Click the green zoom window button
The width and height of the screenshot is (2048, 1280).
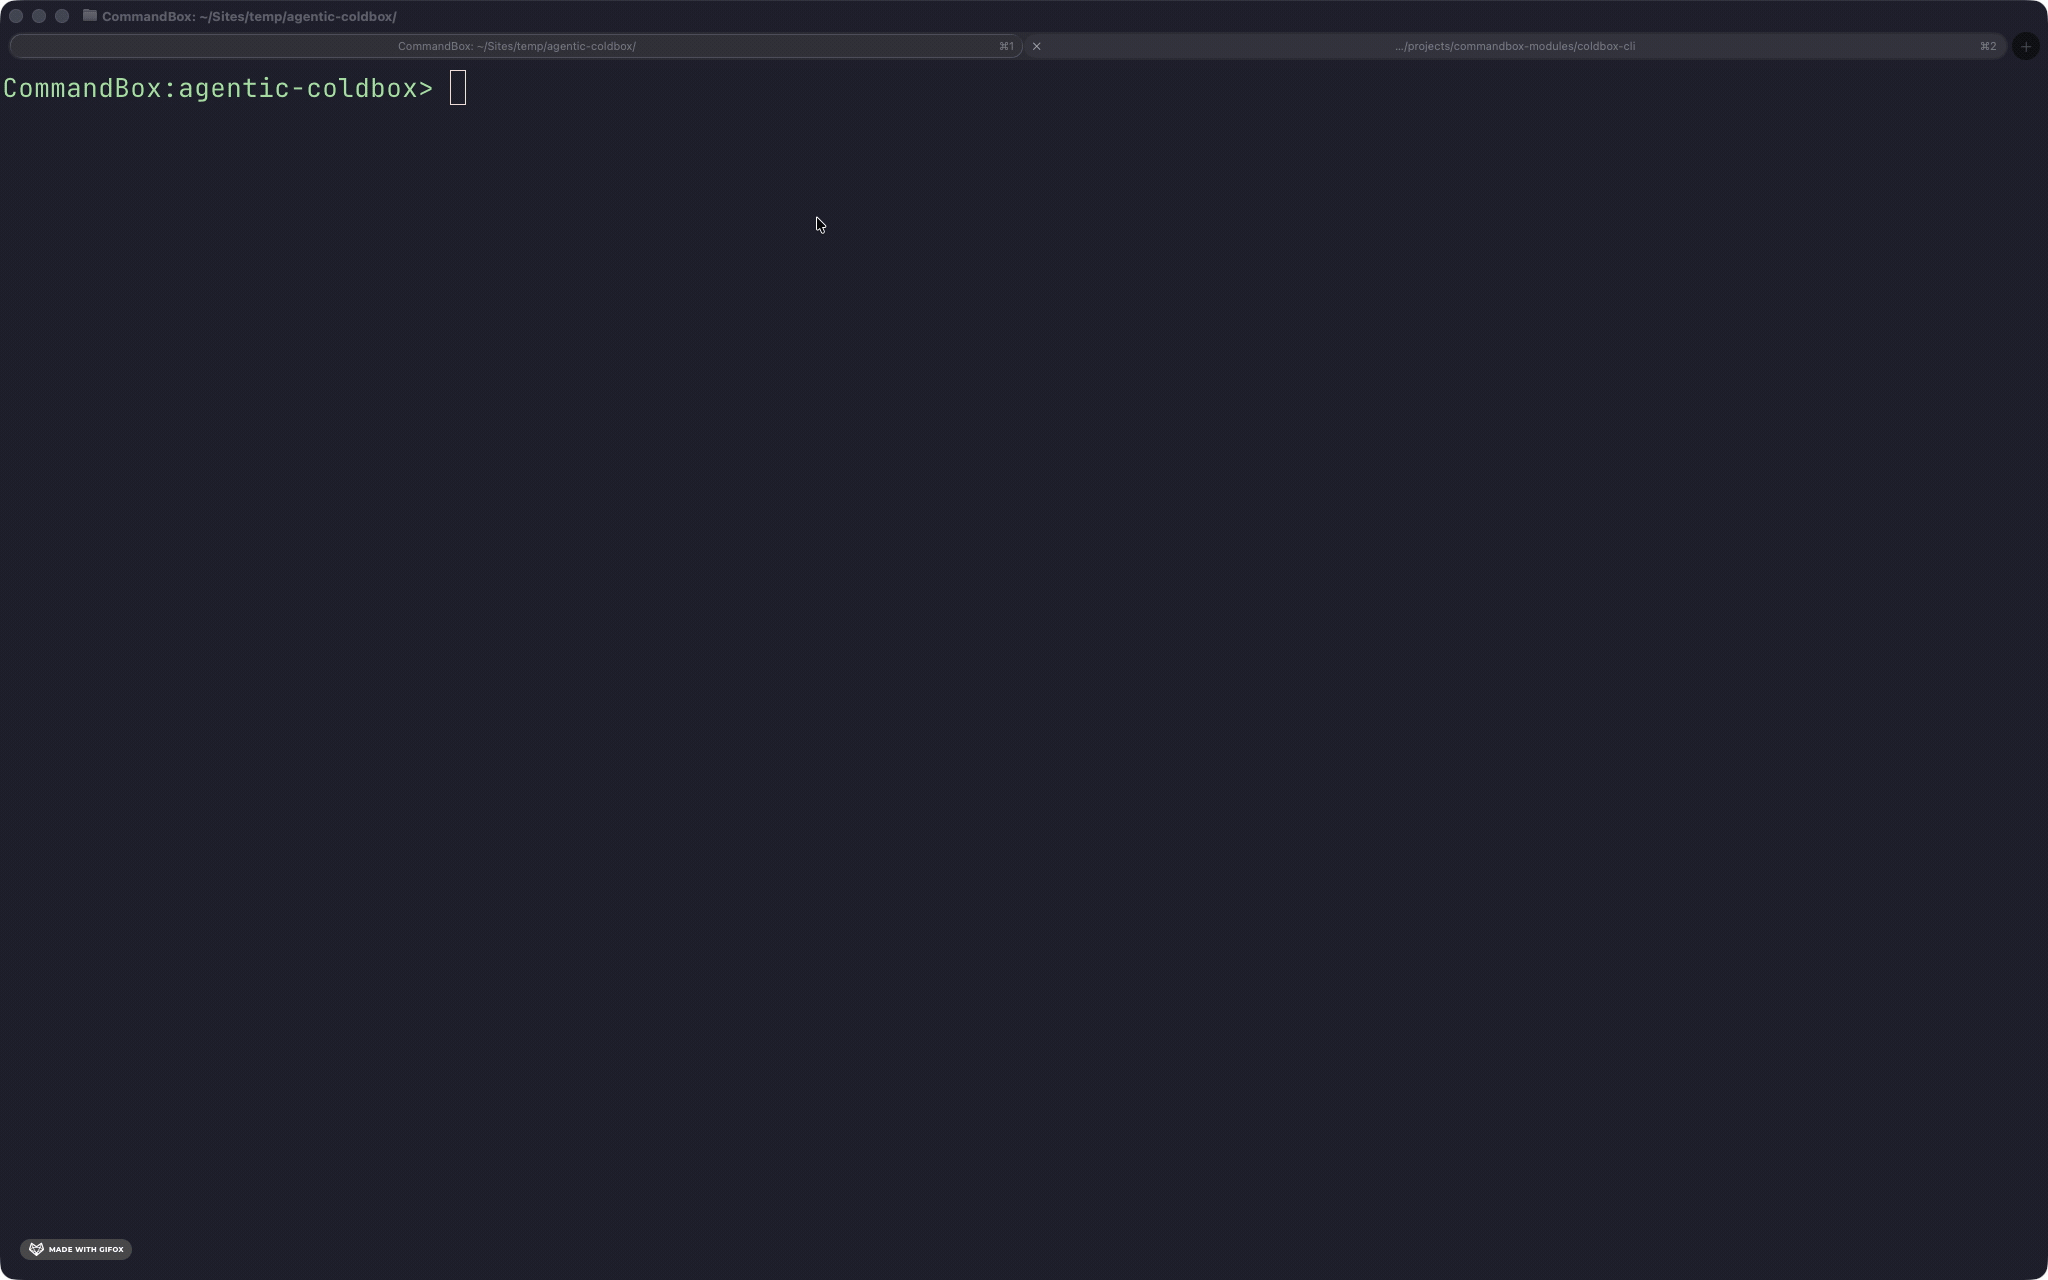(62, 16)
